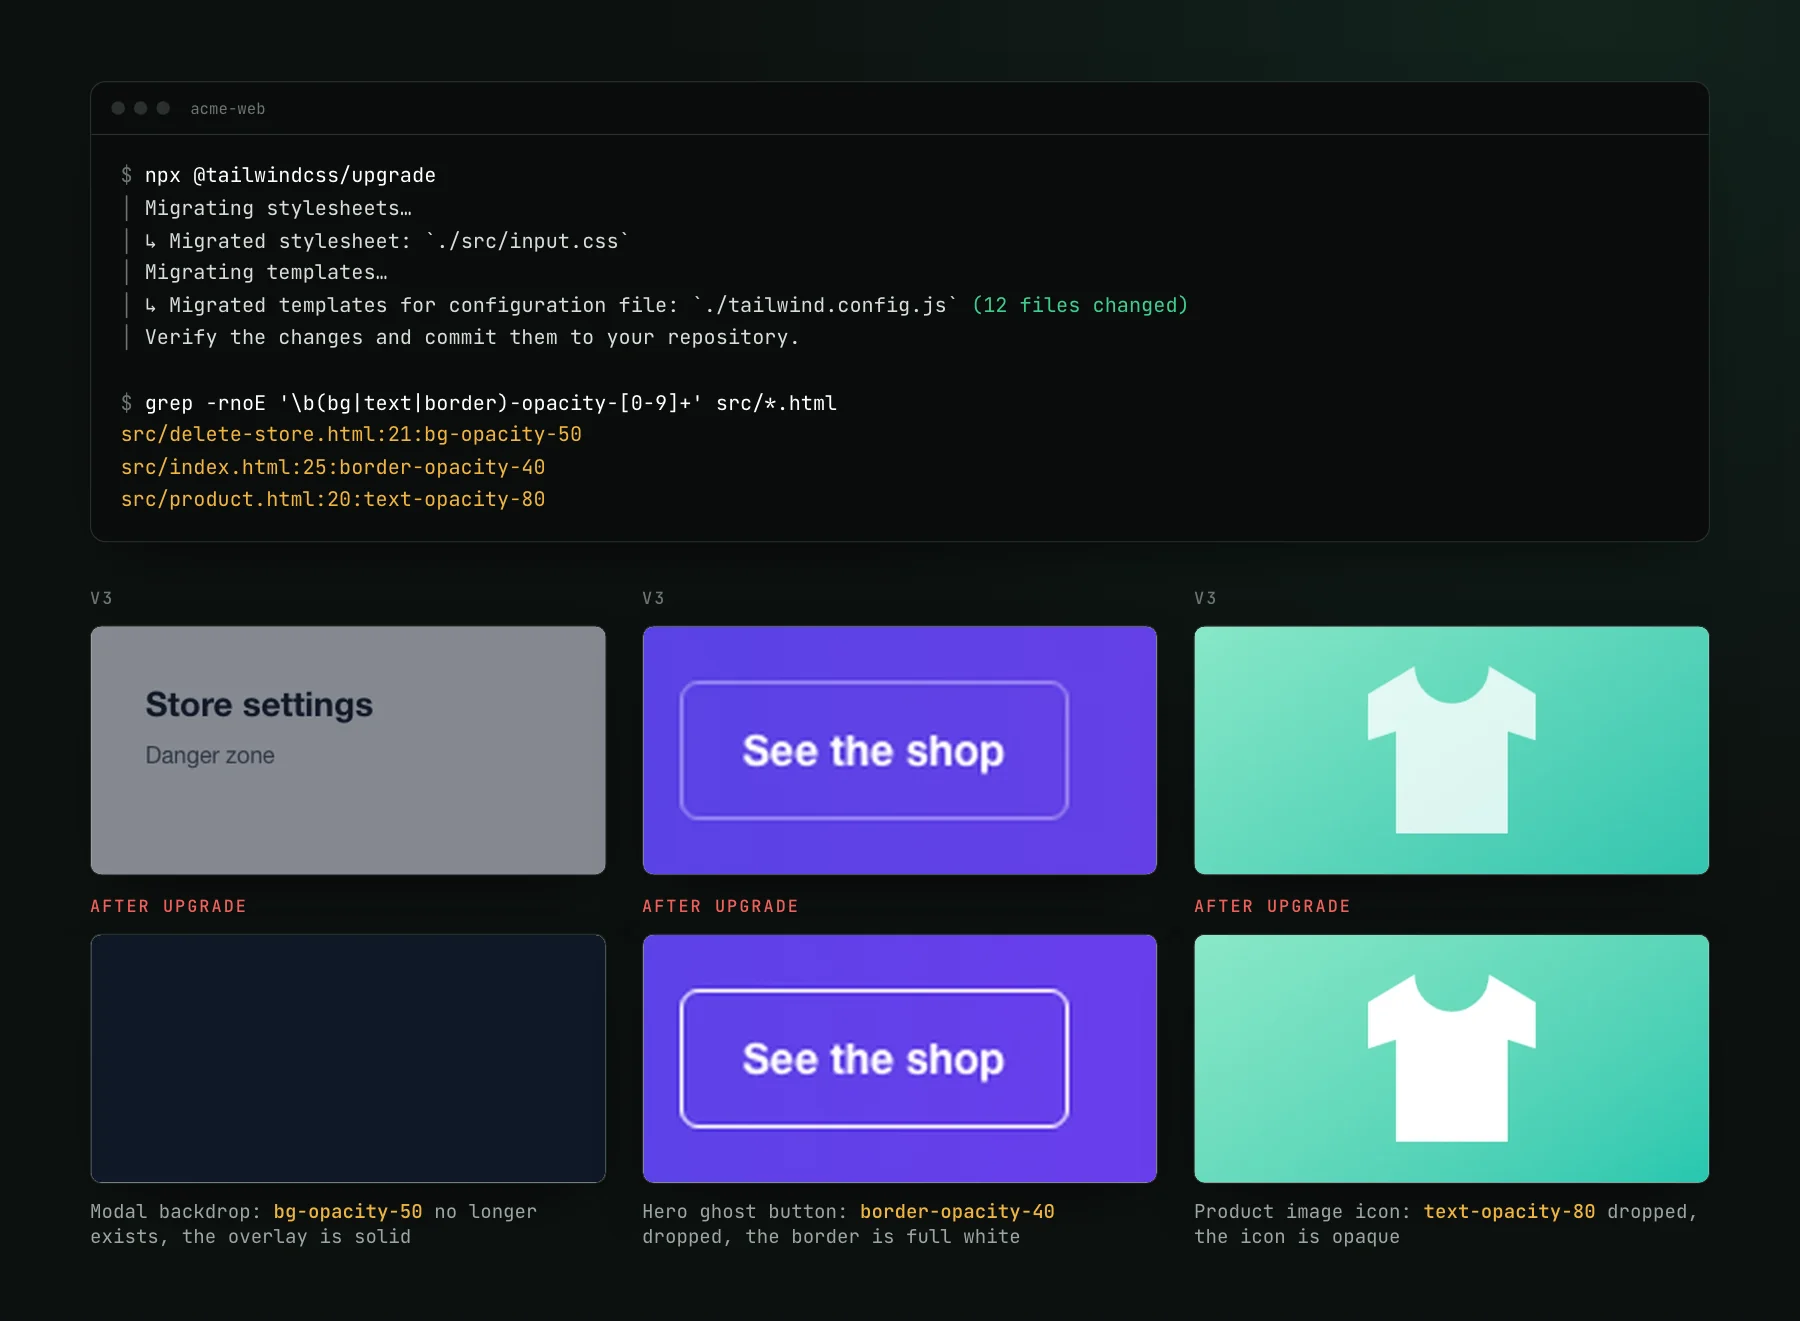Click the src/delete-store.html:21:bg-opacity-50 result
Screen dimensions: 1800x1321
click(351, 434)
